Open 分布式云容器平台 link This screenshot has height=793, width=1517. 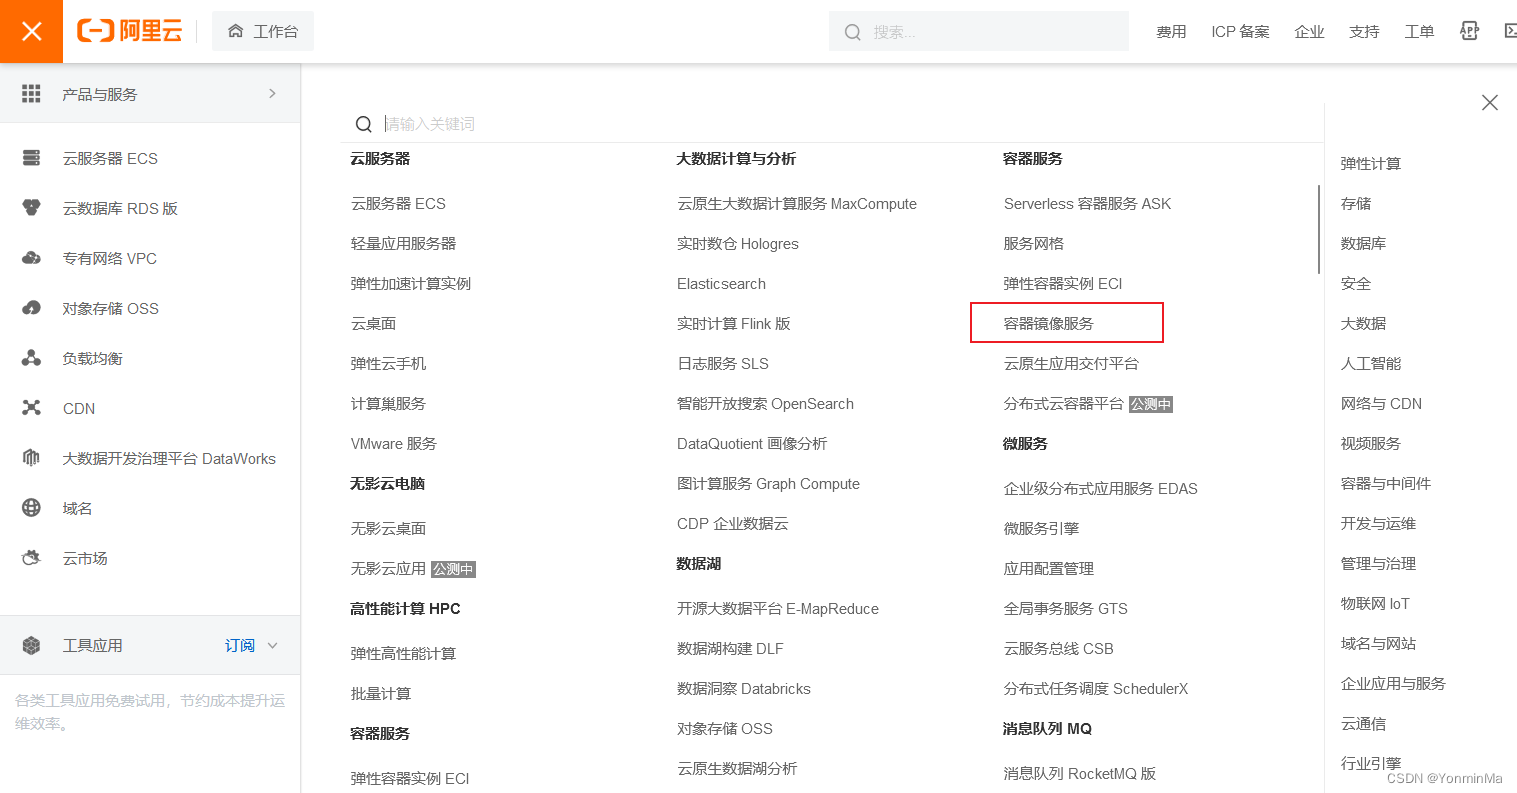(x=1063, y=403)
